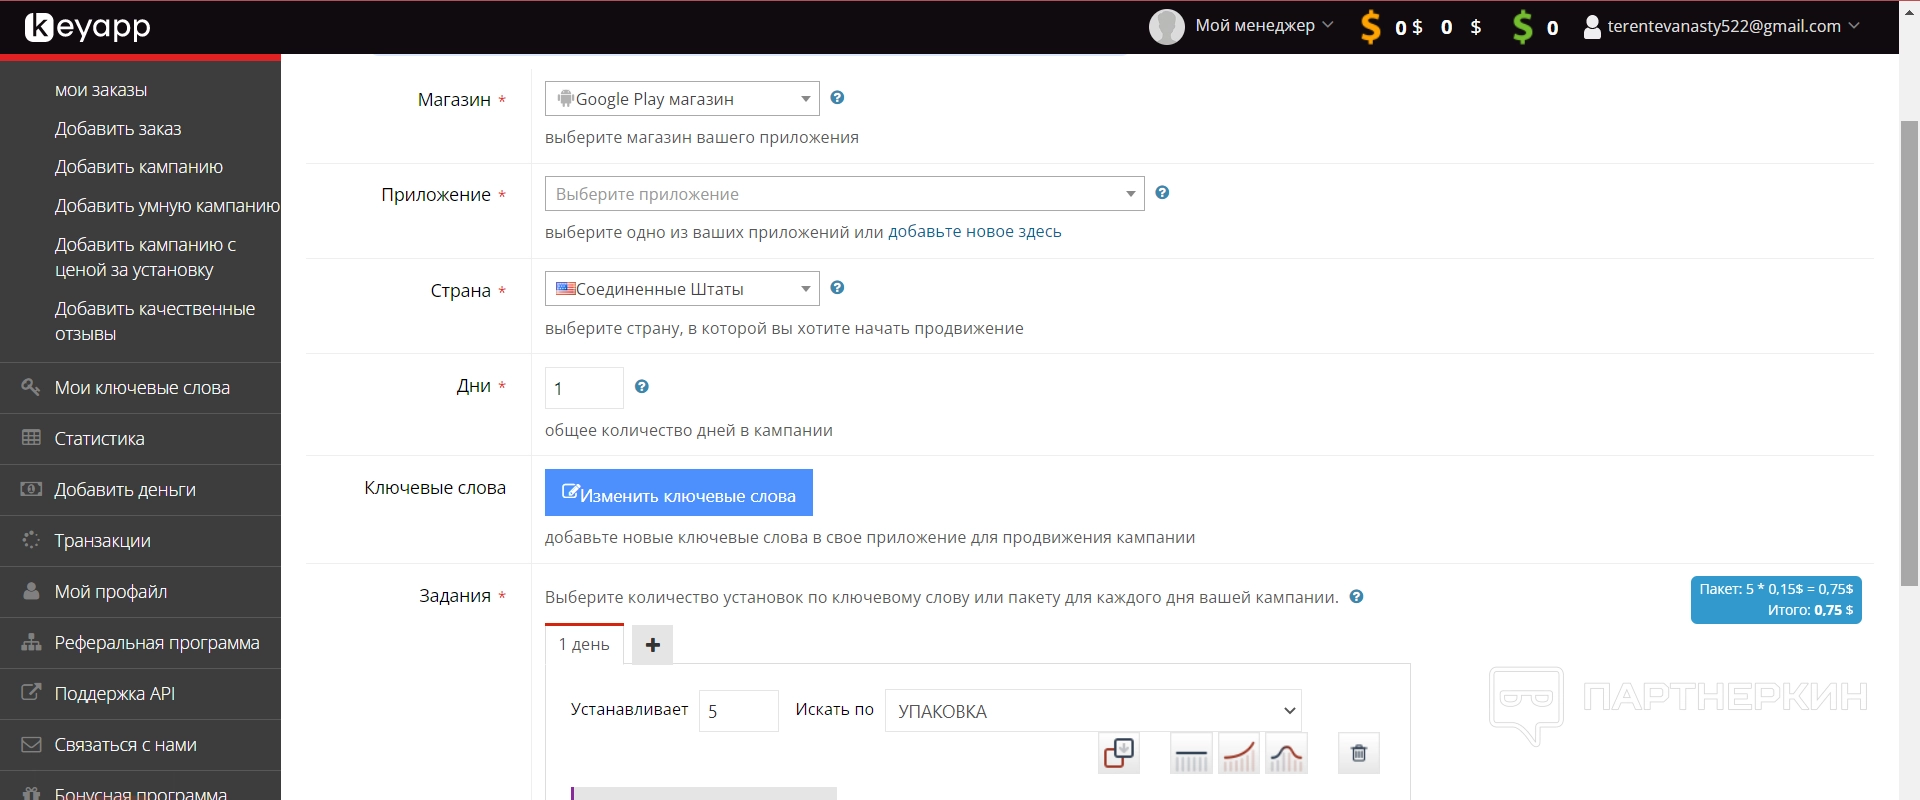1920x800 pixels.
Task: Show help for the Приложение field
Action: tap(1162, 193)
